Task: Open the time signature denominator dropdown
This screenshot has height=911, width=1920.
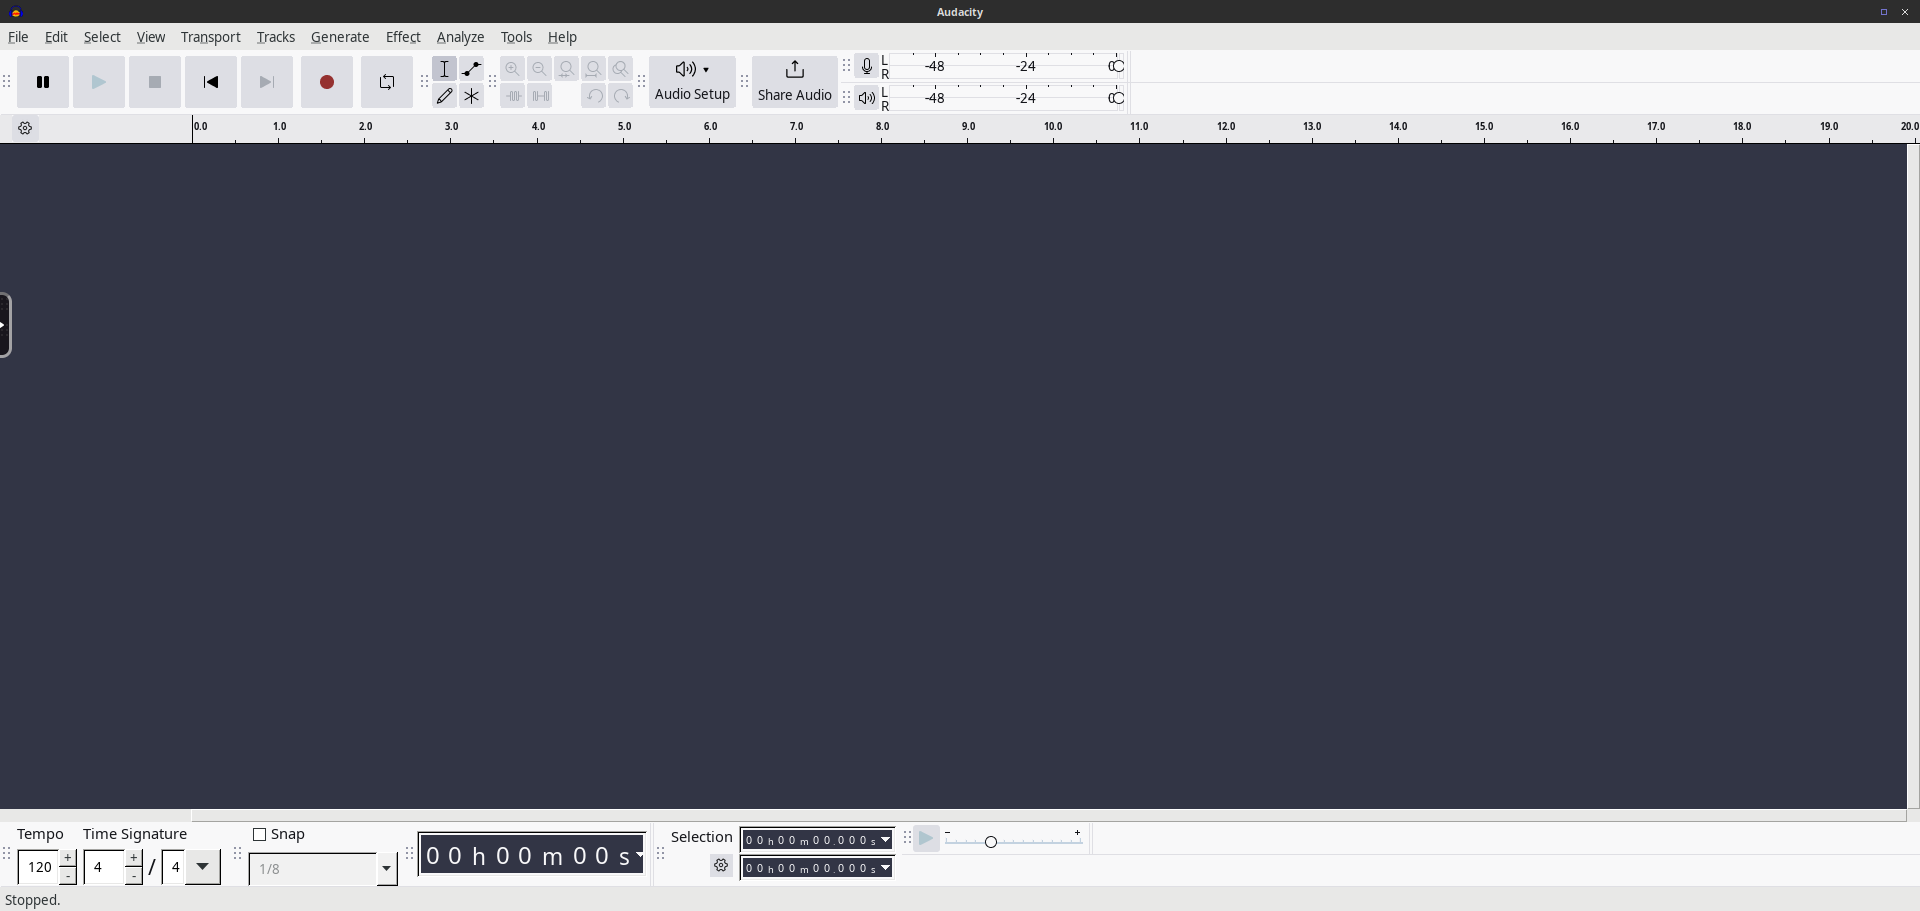Action: tap(203, 867)
